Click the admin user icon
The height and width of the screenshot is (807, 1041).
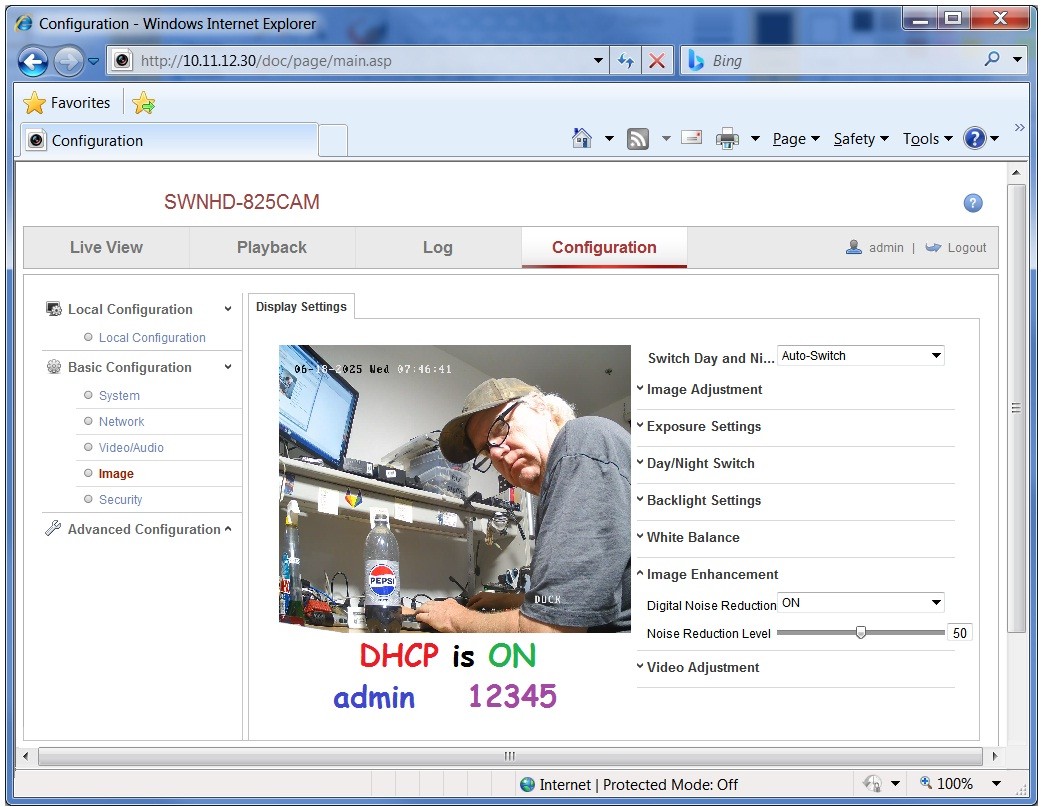click(x=853, y=247)
